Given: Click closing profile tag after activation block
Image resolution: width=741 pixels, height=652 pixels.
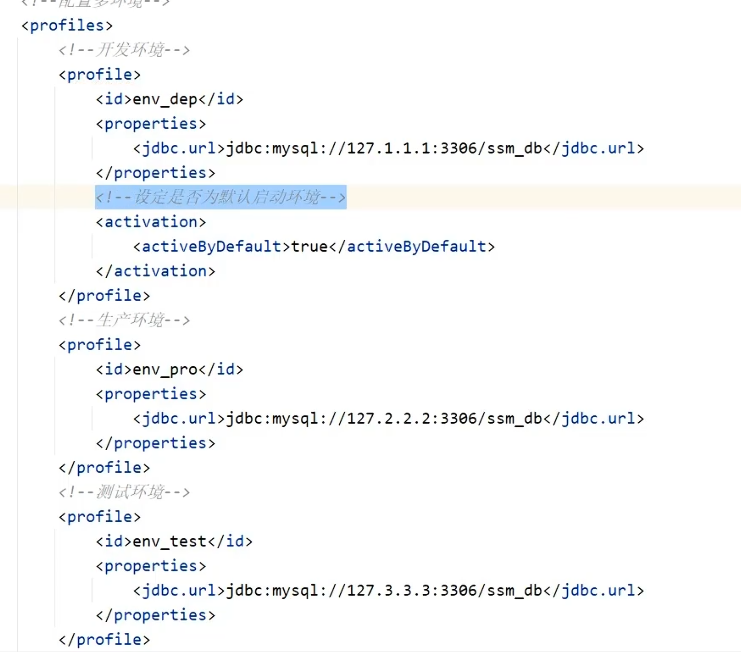Looking at the screenshot, I should (104, 296).
